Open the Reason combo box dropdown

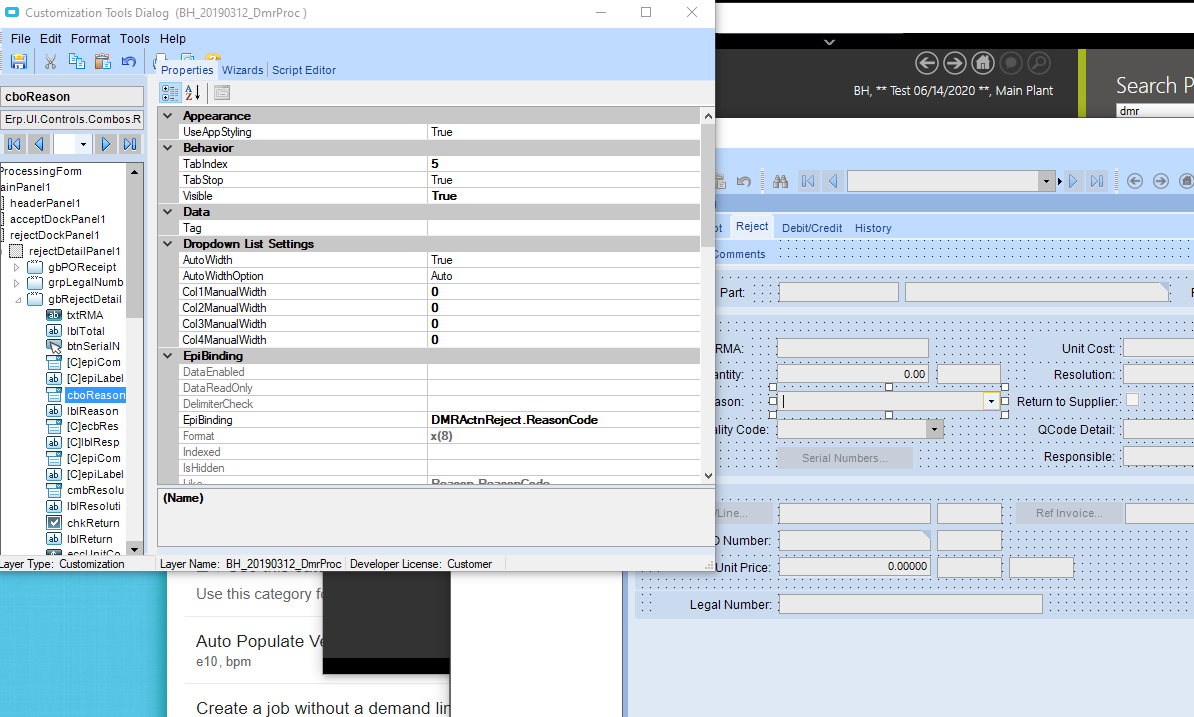click(992, 401)
